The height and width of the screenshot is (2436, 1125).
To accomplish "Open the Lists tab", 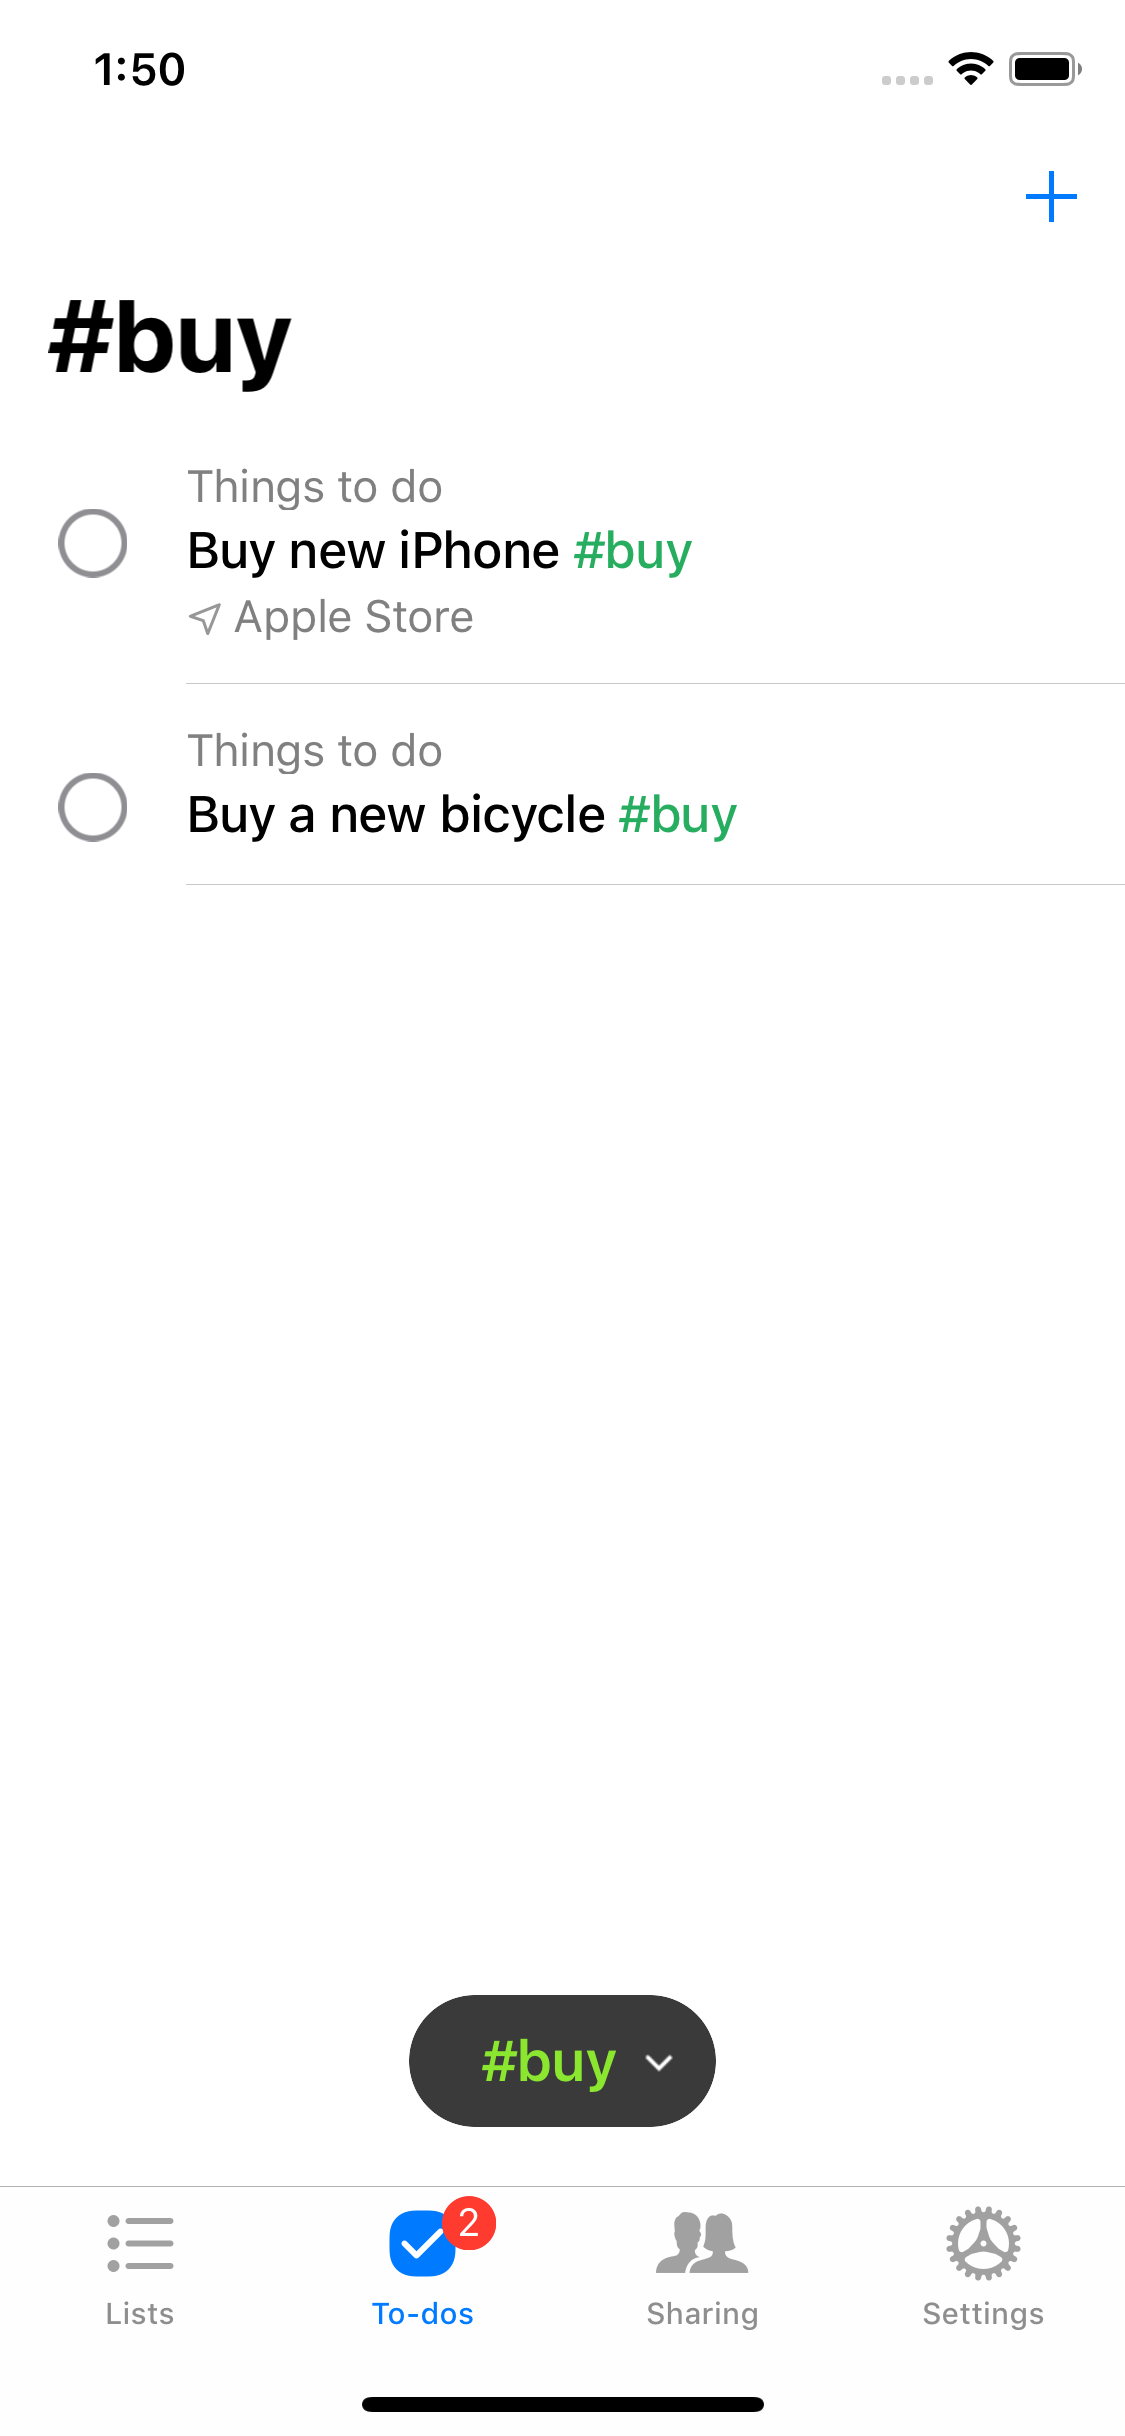I will pyautogui.click(x=140, y=2265).
